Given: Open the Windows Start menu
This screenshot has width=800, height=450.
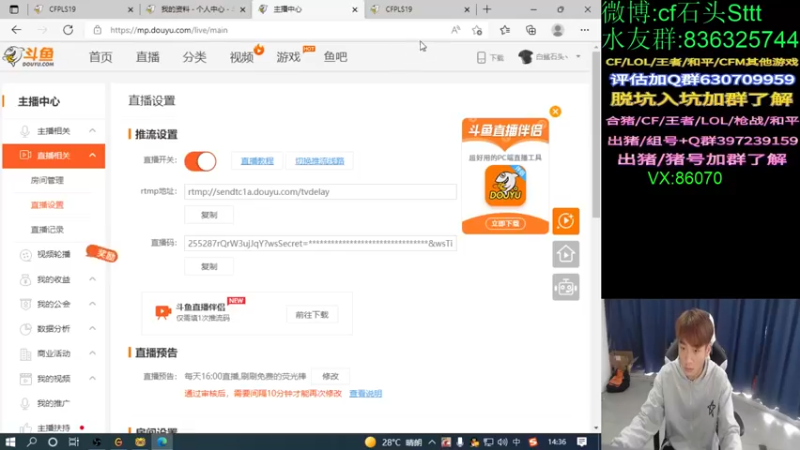Looking at the screenshot, I should pos(10,442).
